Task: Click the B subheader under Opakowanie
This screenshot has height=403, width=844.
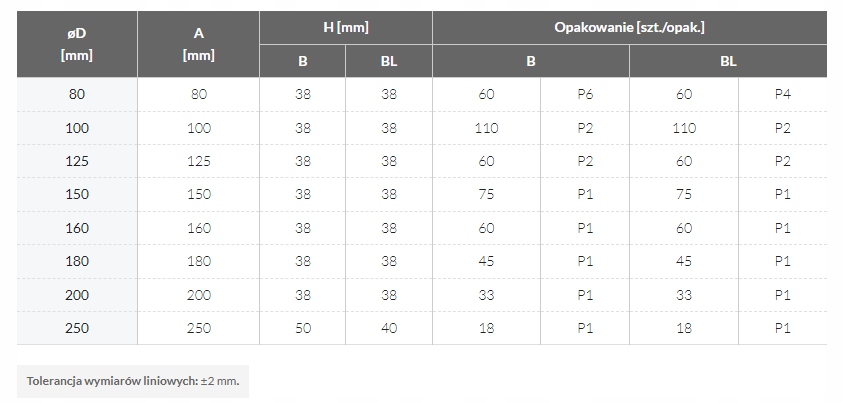Action: point(531,61)
